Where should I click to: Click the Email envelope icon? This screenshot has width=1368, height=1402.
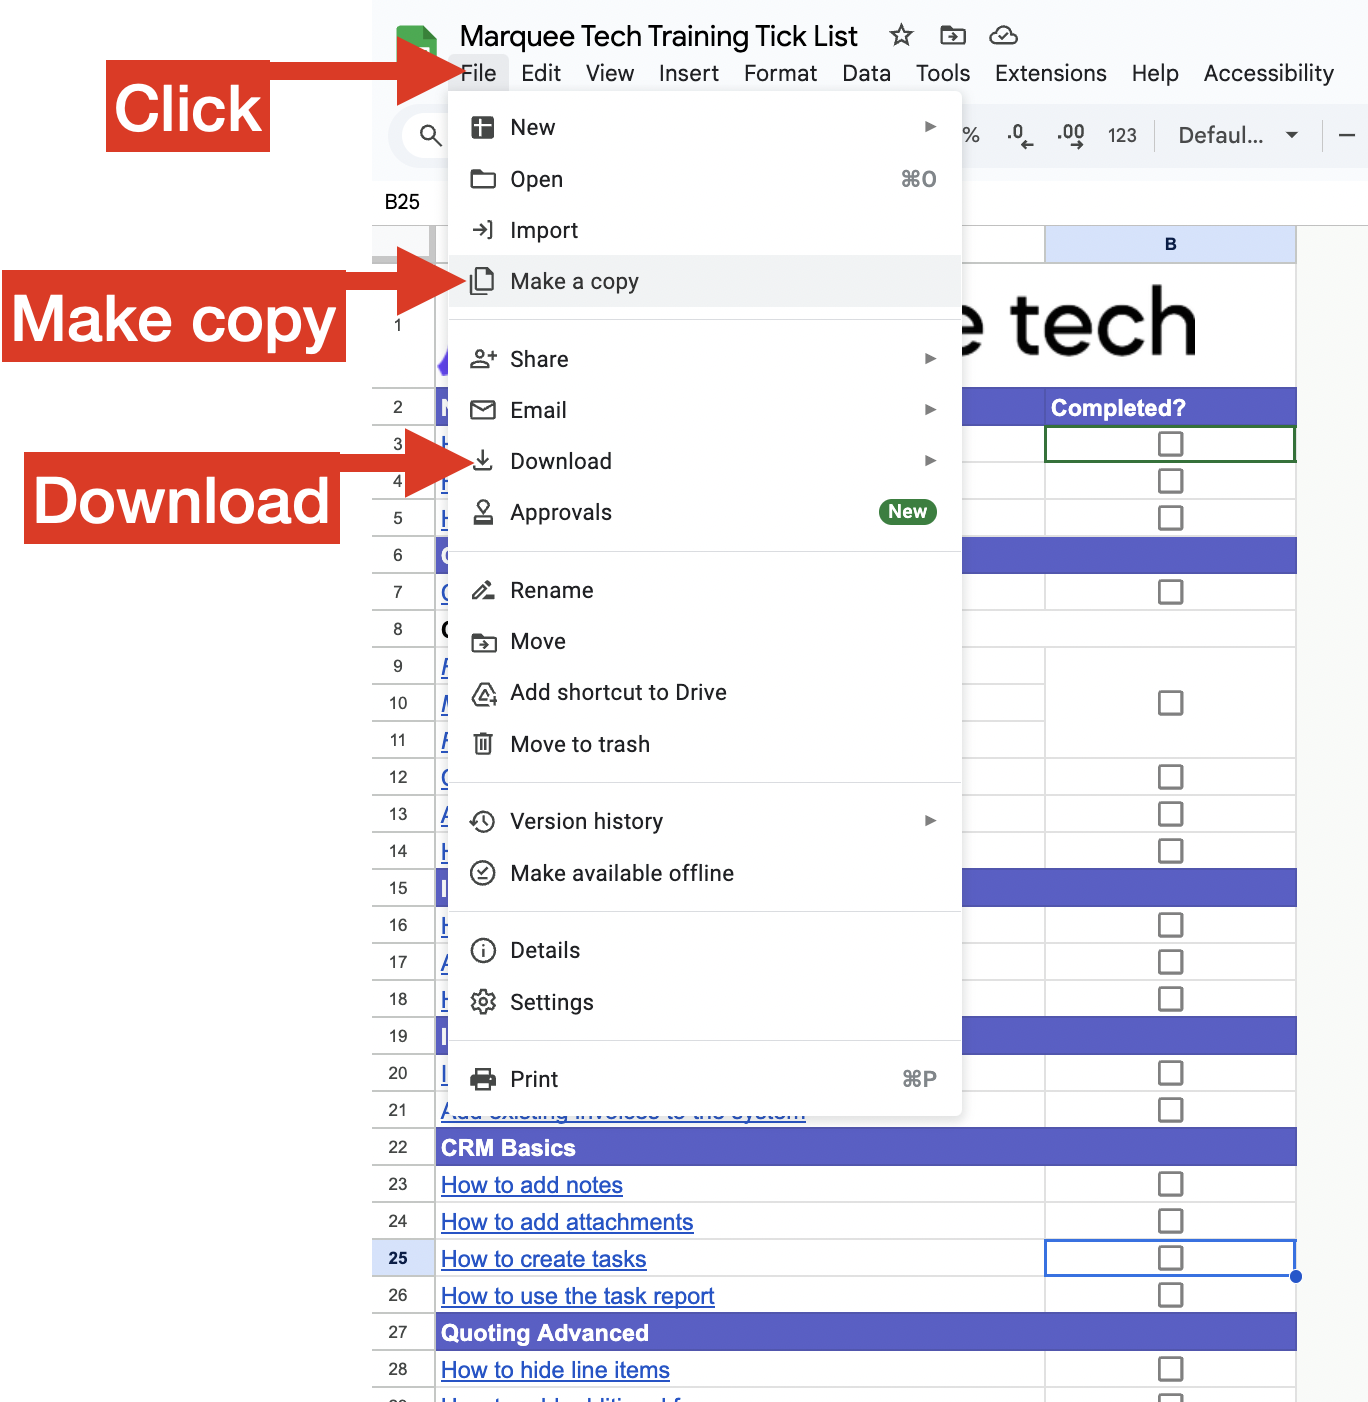click(483, 410)
